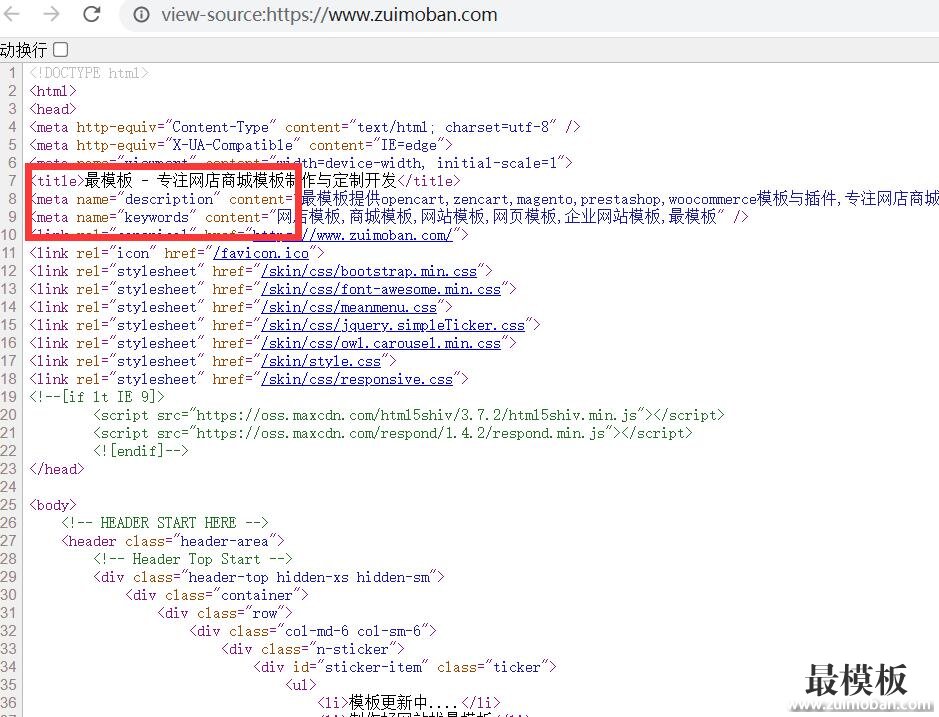Click the header class header-area line
The width and height of the screenshot is (939, 717).
click(x=172, y=541)
